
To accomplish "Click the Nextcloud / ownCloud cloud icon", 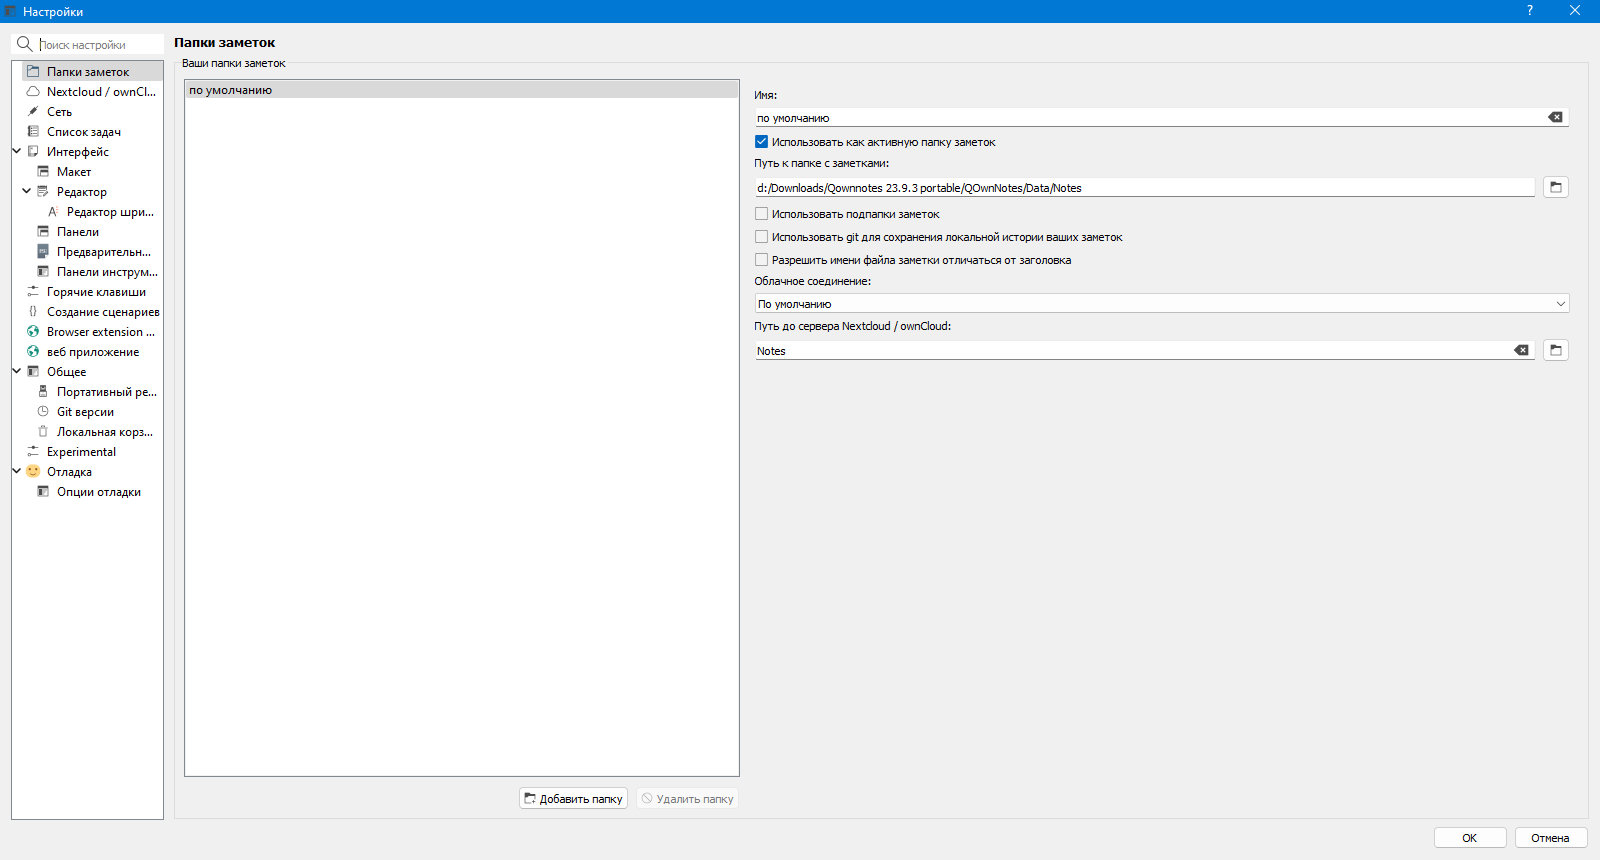I will [x=33, y=91].
